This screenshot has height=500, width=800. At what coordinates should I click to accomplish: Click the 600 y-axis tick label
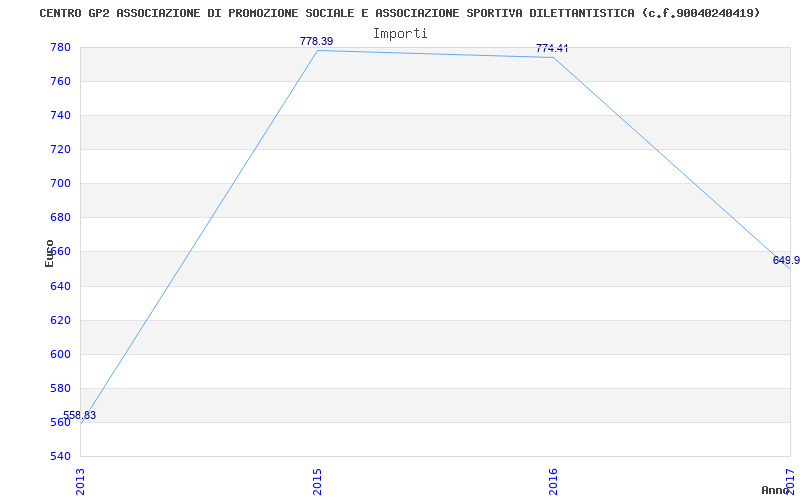coord(60,355)
